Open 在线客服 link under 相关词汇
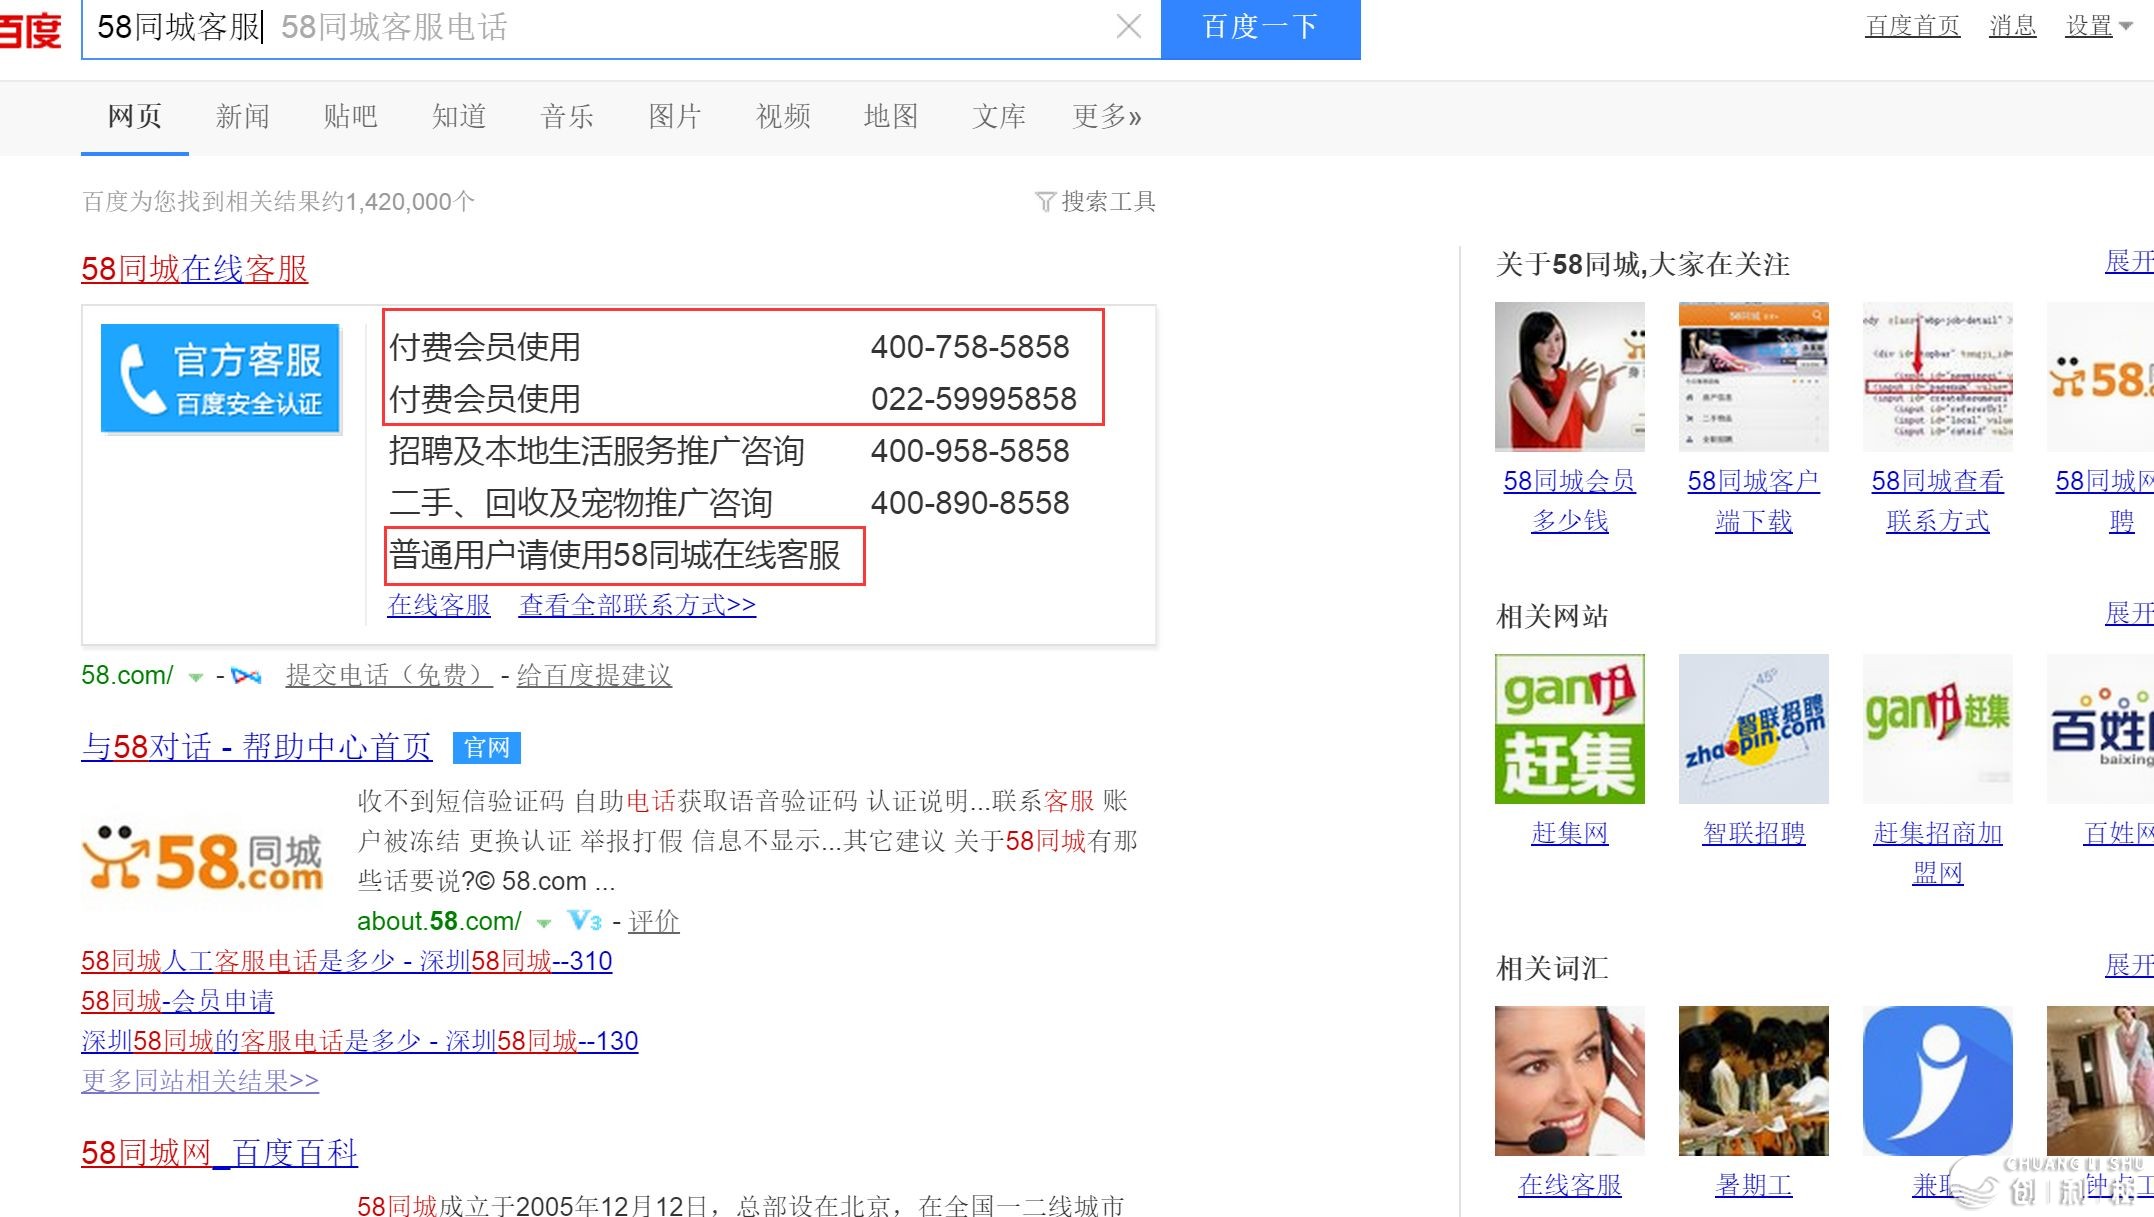The width and height of the screenshot is (2154, 1217). pyautogui.click(x=1570, y=1185)
